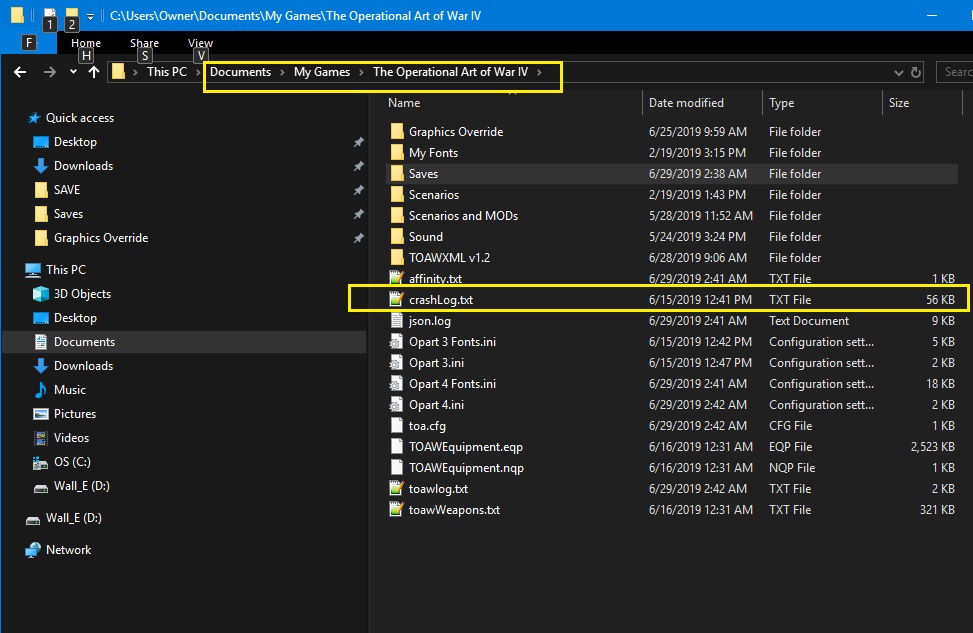
Task: Click Documents in the address breadcrumb
Action: coord(240,72)
